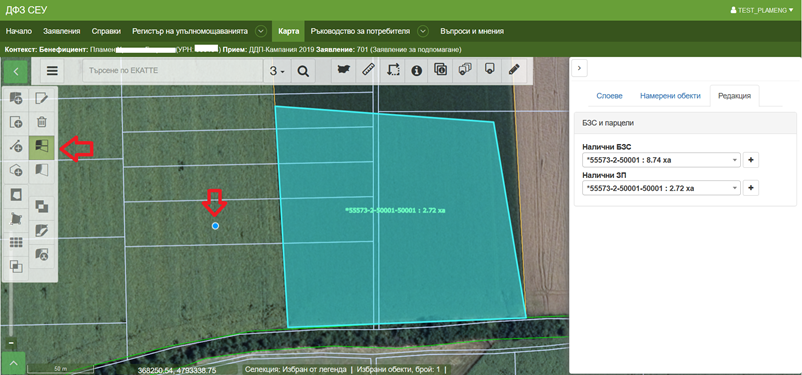This screenshot has width=802, height=375.
Task: Activate the pencil edit tool
Action: pos(514,70)
